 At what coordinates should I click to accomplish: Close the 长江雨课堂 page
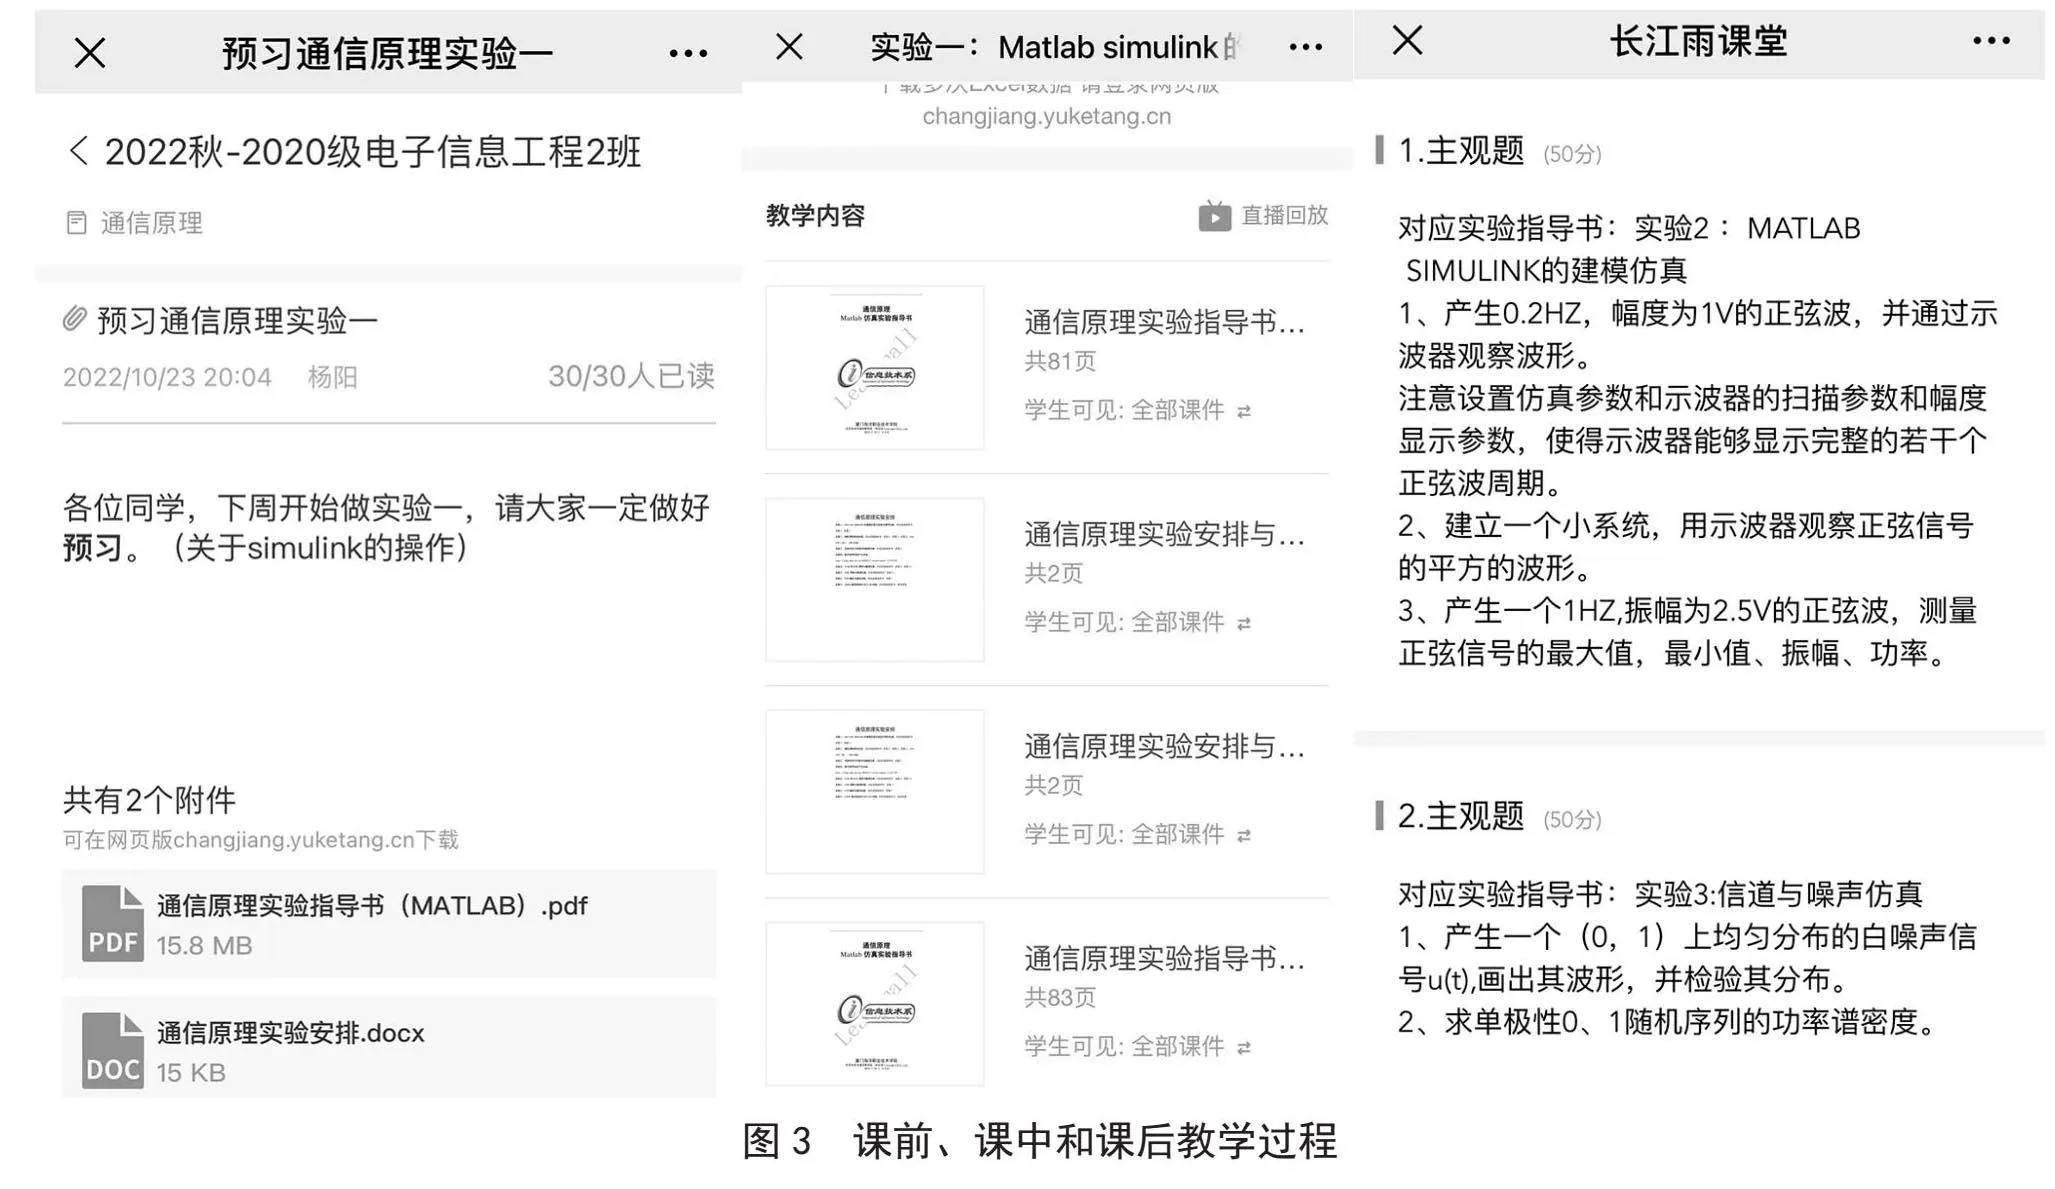(1407, 40)
